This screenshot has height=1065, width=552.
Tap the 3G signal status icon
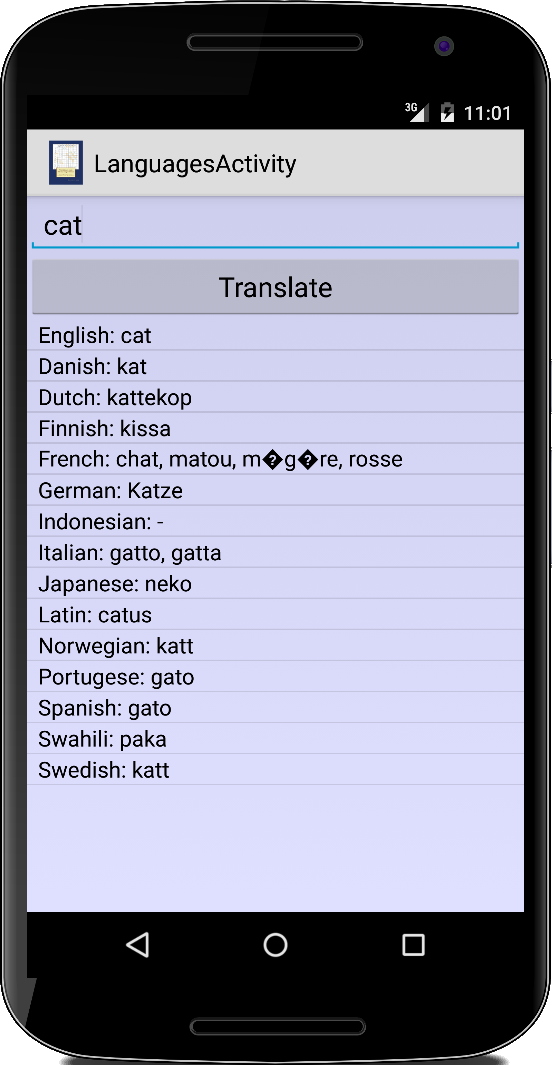(416, 112)
